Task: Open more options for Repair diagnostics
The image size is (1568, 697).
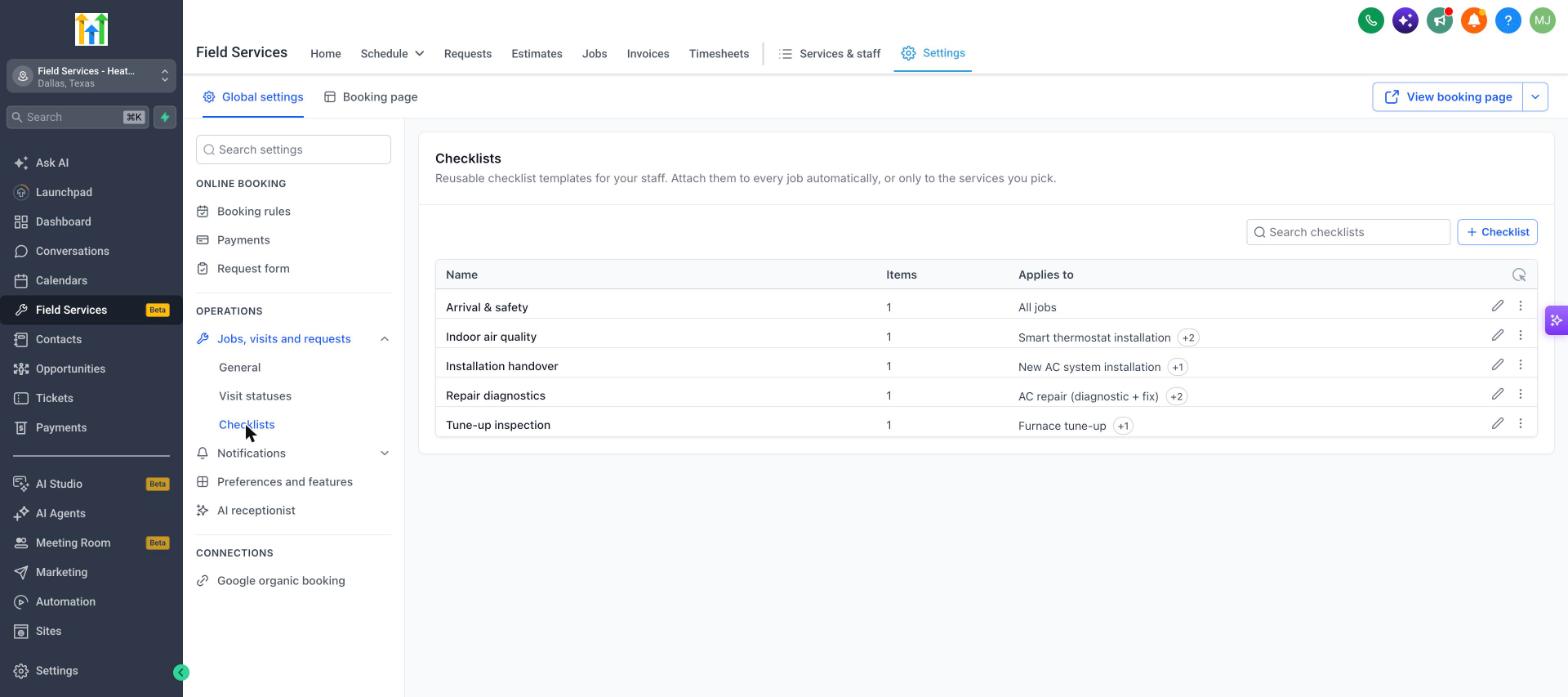Action: pyautogui.click(x=1520, y=394)
